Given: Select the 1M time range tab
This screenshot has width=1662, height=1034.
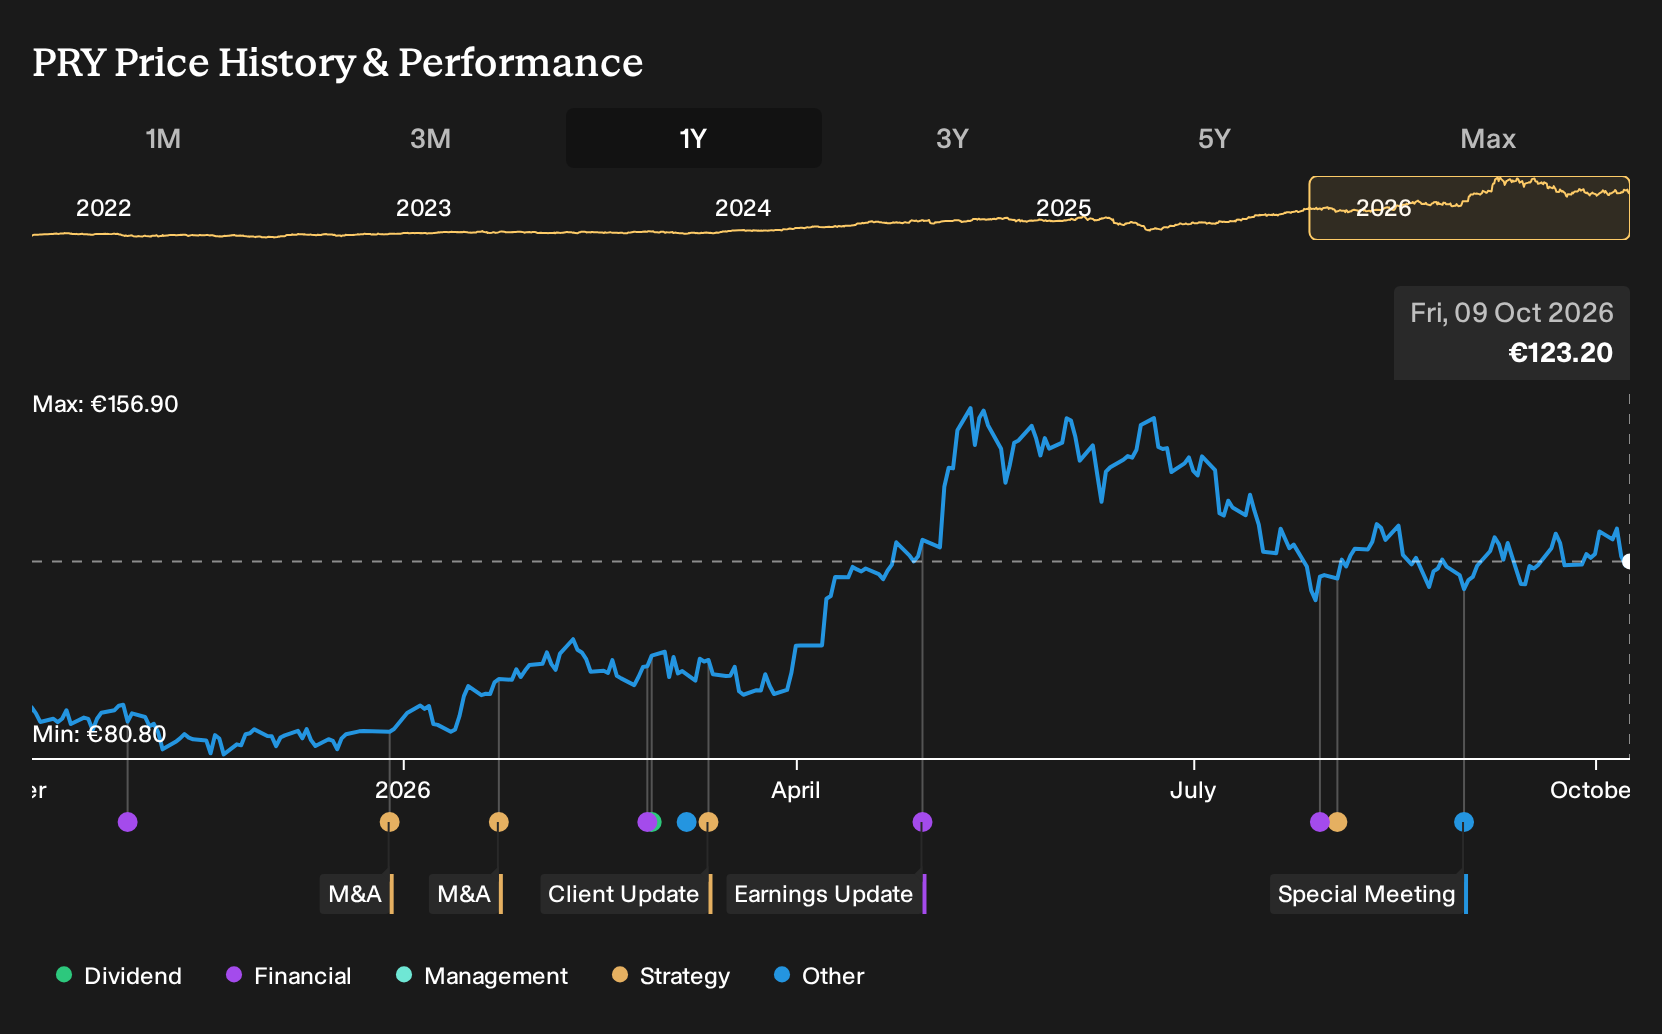Looking at the screenshot, I should (x=163, y=138).
